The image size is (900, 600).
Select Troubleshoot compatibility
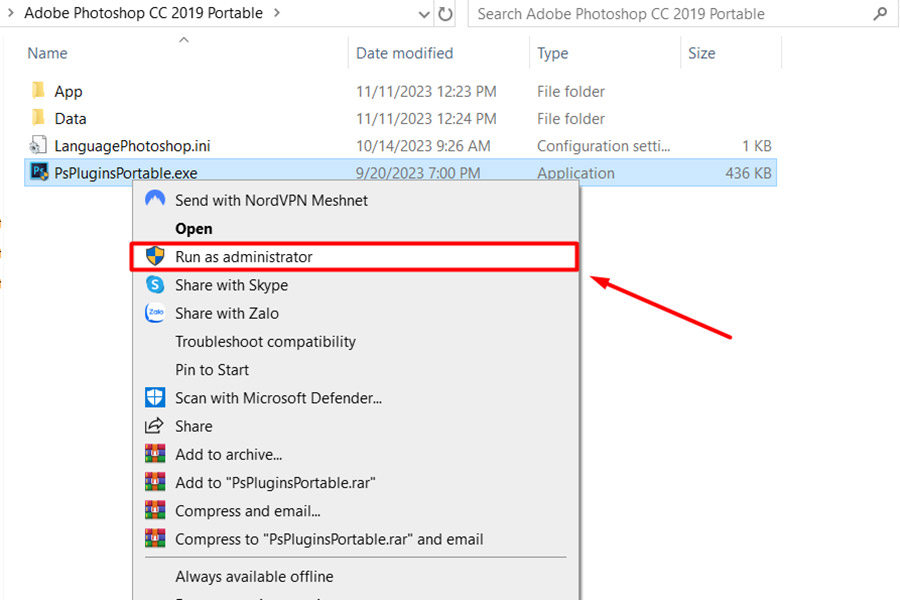355,341
